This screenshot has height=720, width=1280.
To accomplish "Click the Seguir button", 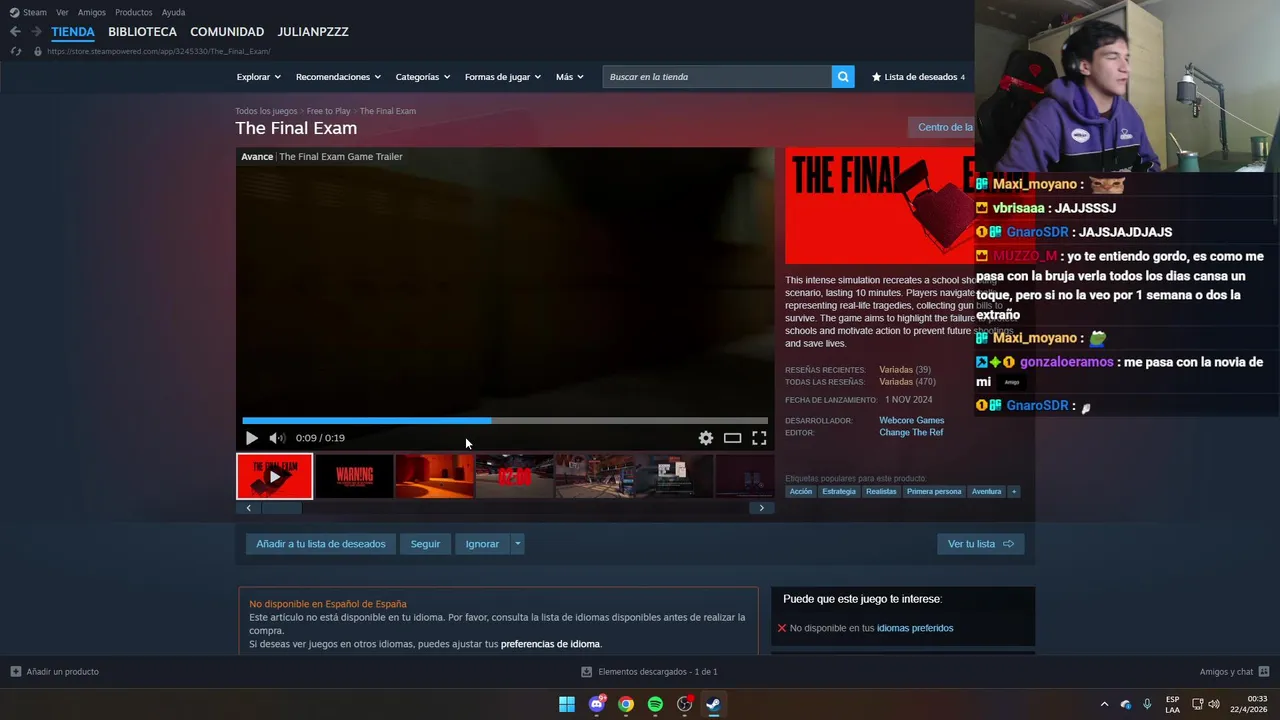I will click(425, 544).
